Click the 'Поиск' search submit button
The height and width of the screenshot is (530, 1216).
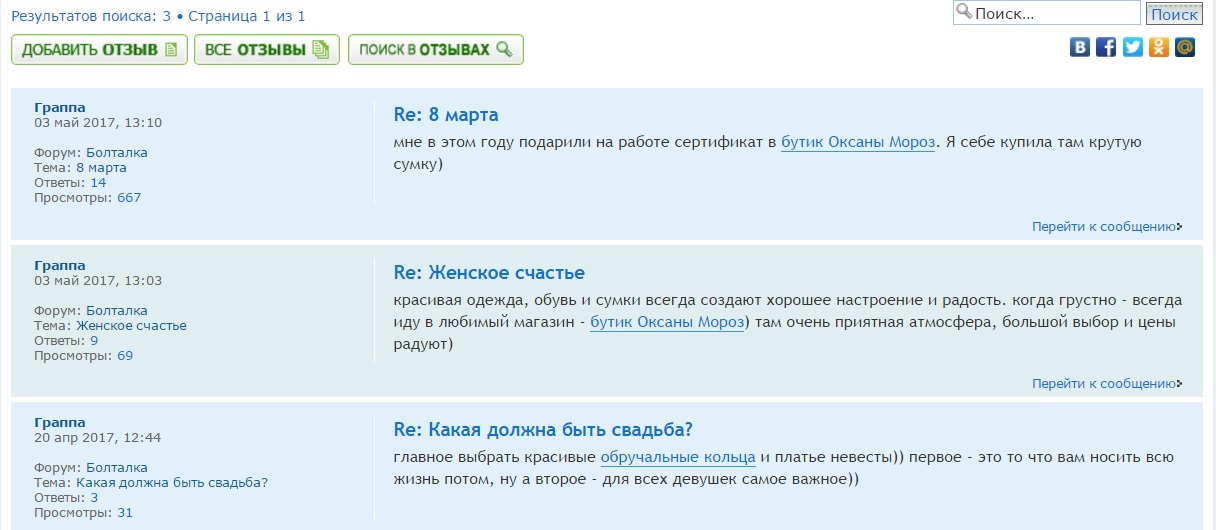click(1174, 14)
